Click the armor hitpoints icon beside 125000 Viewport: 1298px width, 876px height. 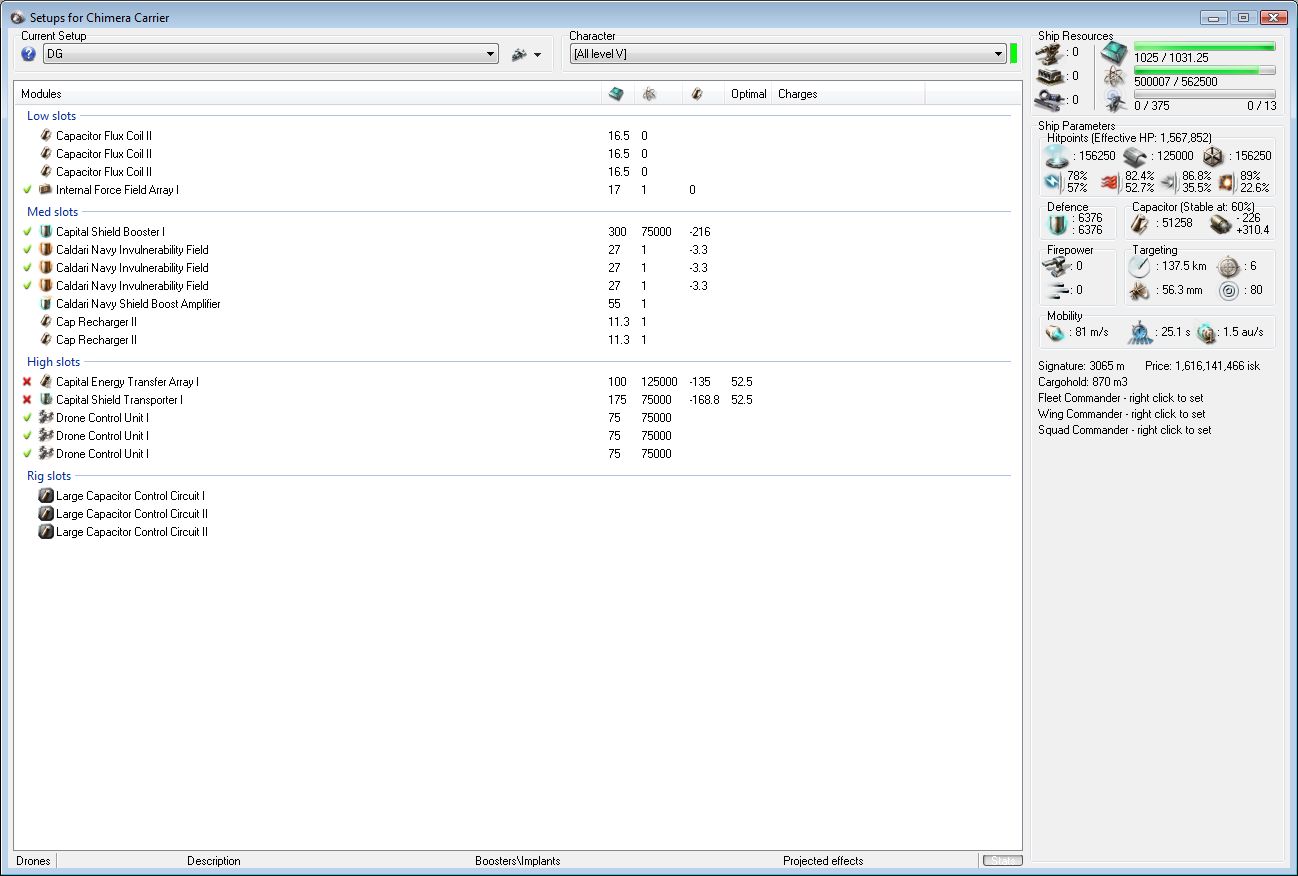[x=1134, y=156]
